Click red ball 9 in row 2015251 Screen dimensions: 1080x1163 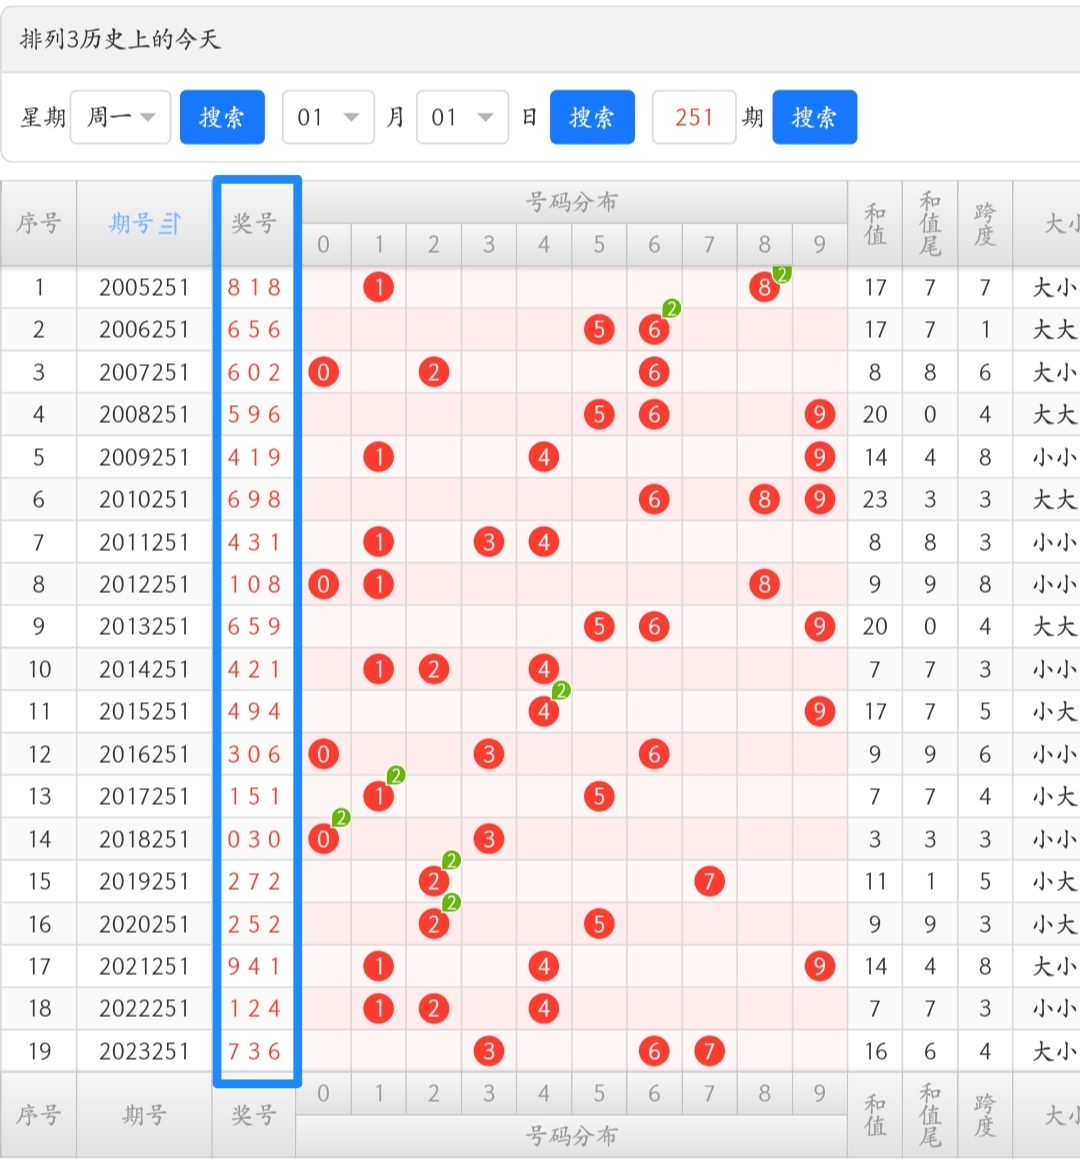click(x=819, y=711)
